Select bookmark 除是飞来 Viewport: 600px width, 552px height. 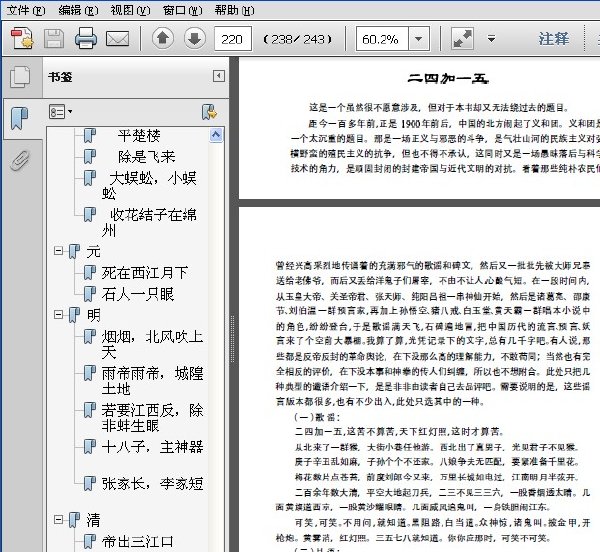pos(146,157)
